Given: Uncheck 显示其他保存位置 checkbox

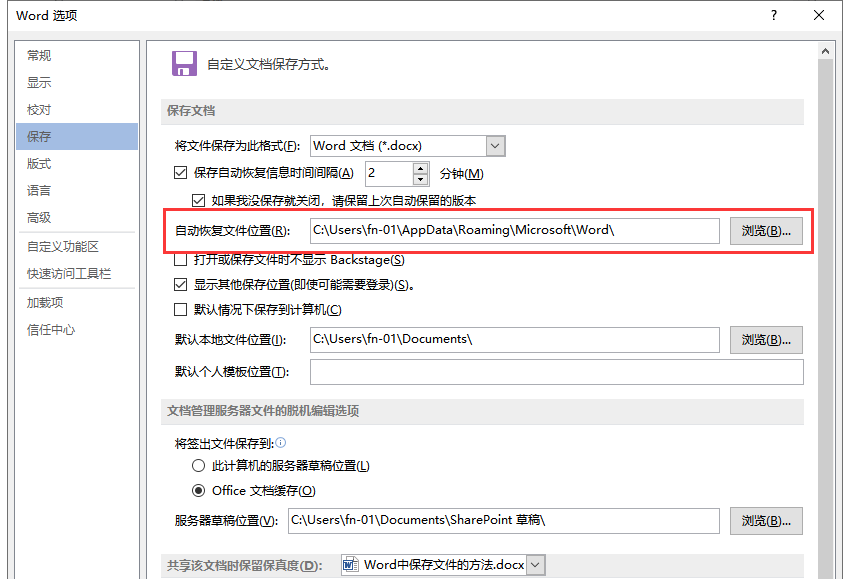Looking at the screenshot, I should [181, 285].
